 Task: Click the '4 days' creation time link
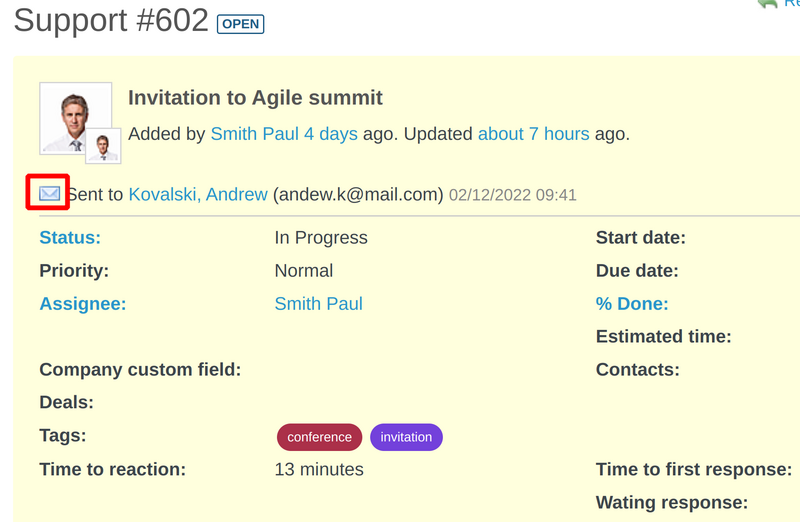pyautogui.click(x=331, y=134)
